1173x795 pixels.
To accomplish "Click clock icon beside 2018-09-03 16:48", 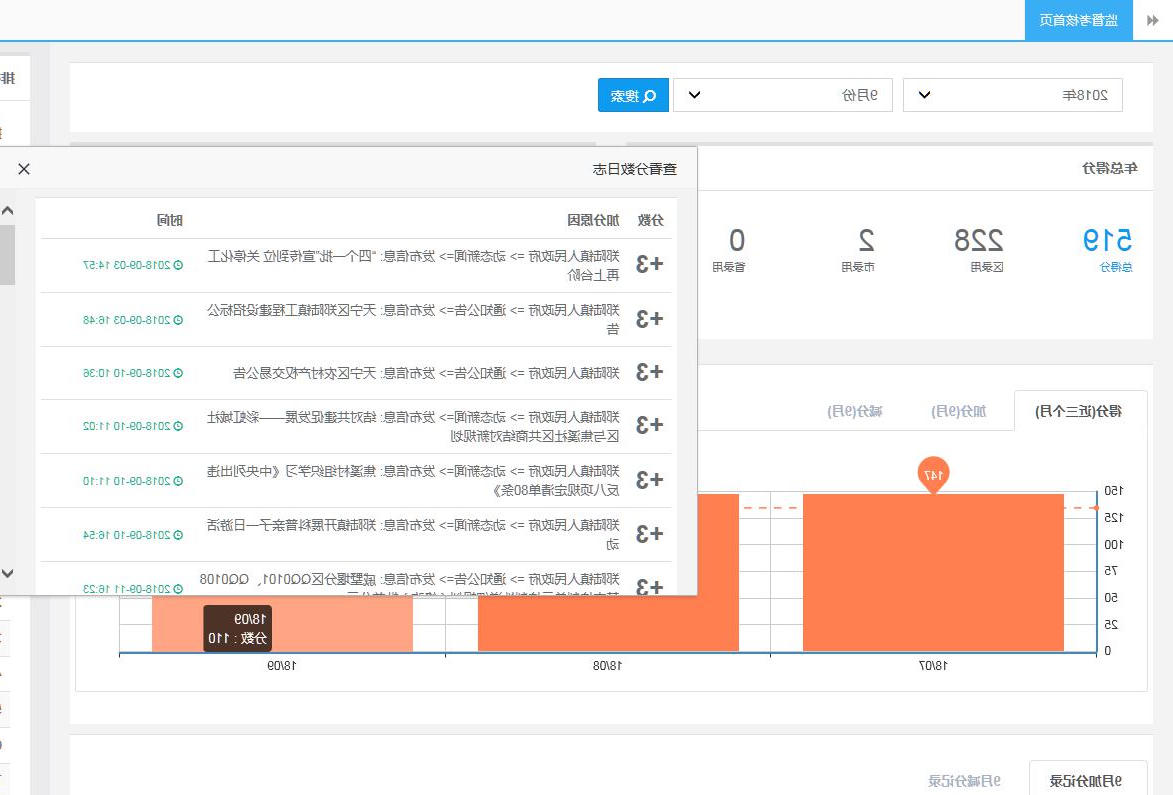I will [x=178, y=319].
